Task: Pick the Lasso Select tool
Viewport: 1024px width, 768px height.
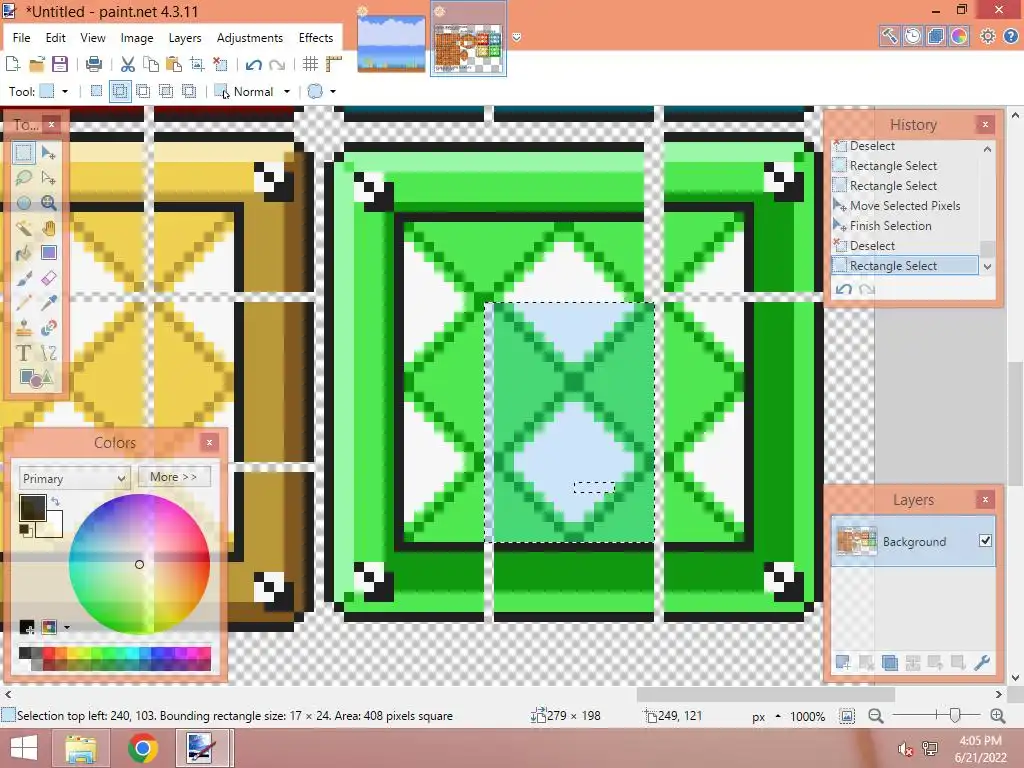Action: 24,178
